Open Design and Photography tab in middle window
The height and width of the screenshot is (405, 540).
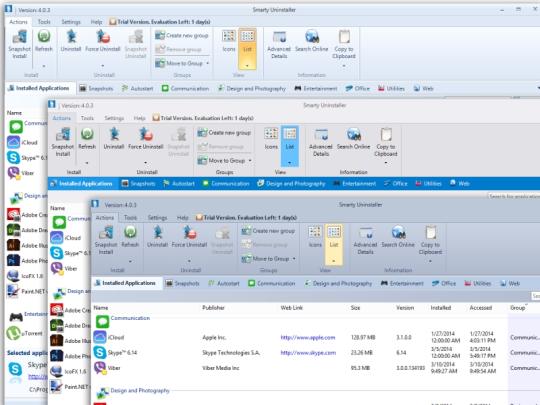pyautogui.click(x=291, y=184)
